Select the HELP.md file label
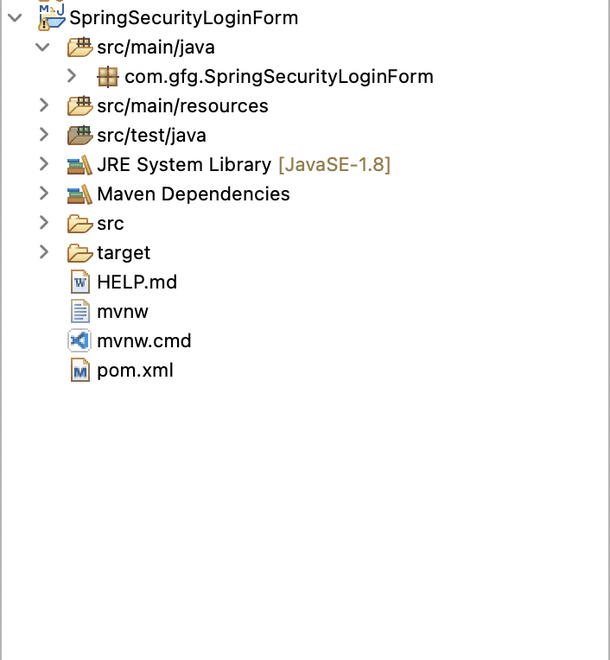The width and height of the screenshot is (610, 660). [x=137, y=282]
